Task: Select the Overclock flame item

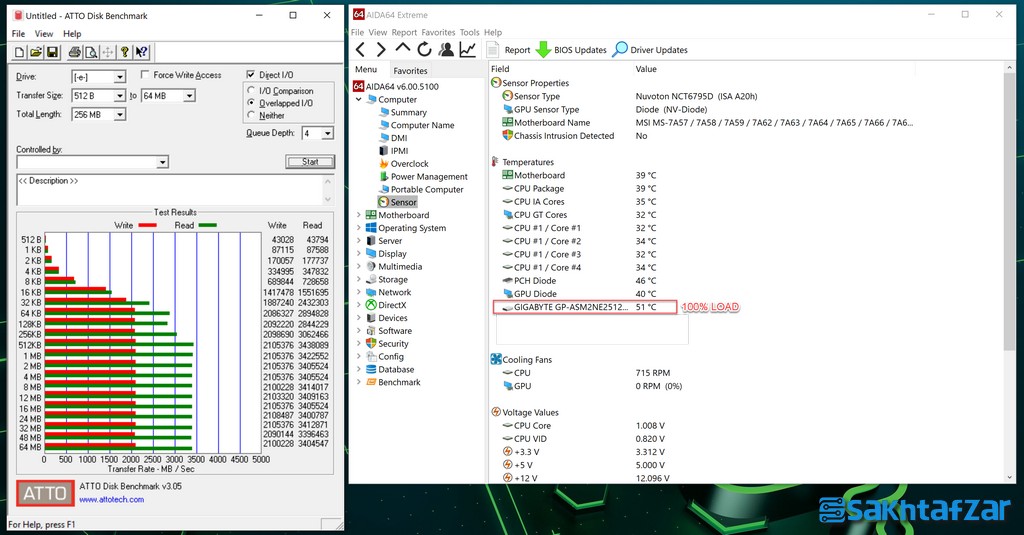Action: [404, 164]
